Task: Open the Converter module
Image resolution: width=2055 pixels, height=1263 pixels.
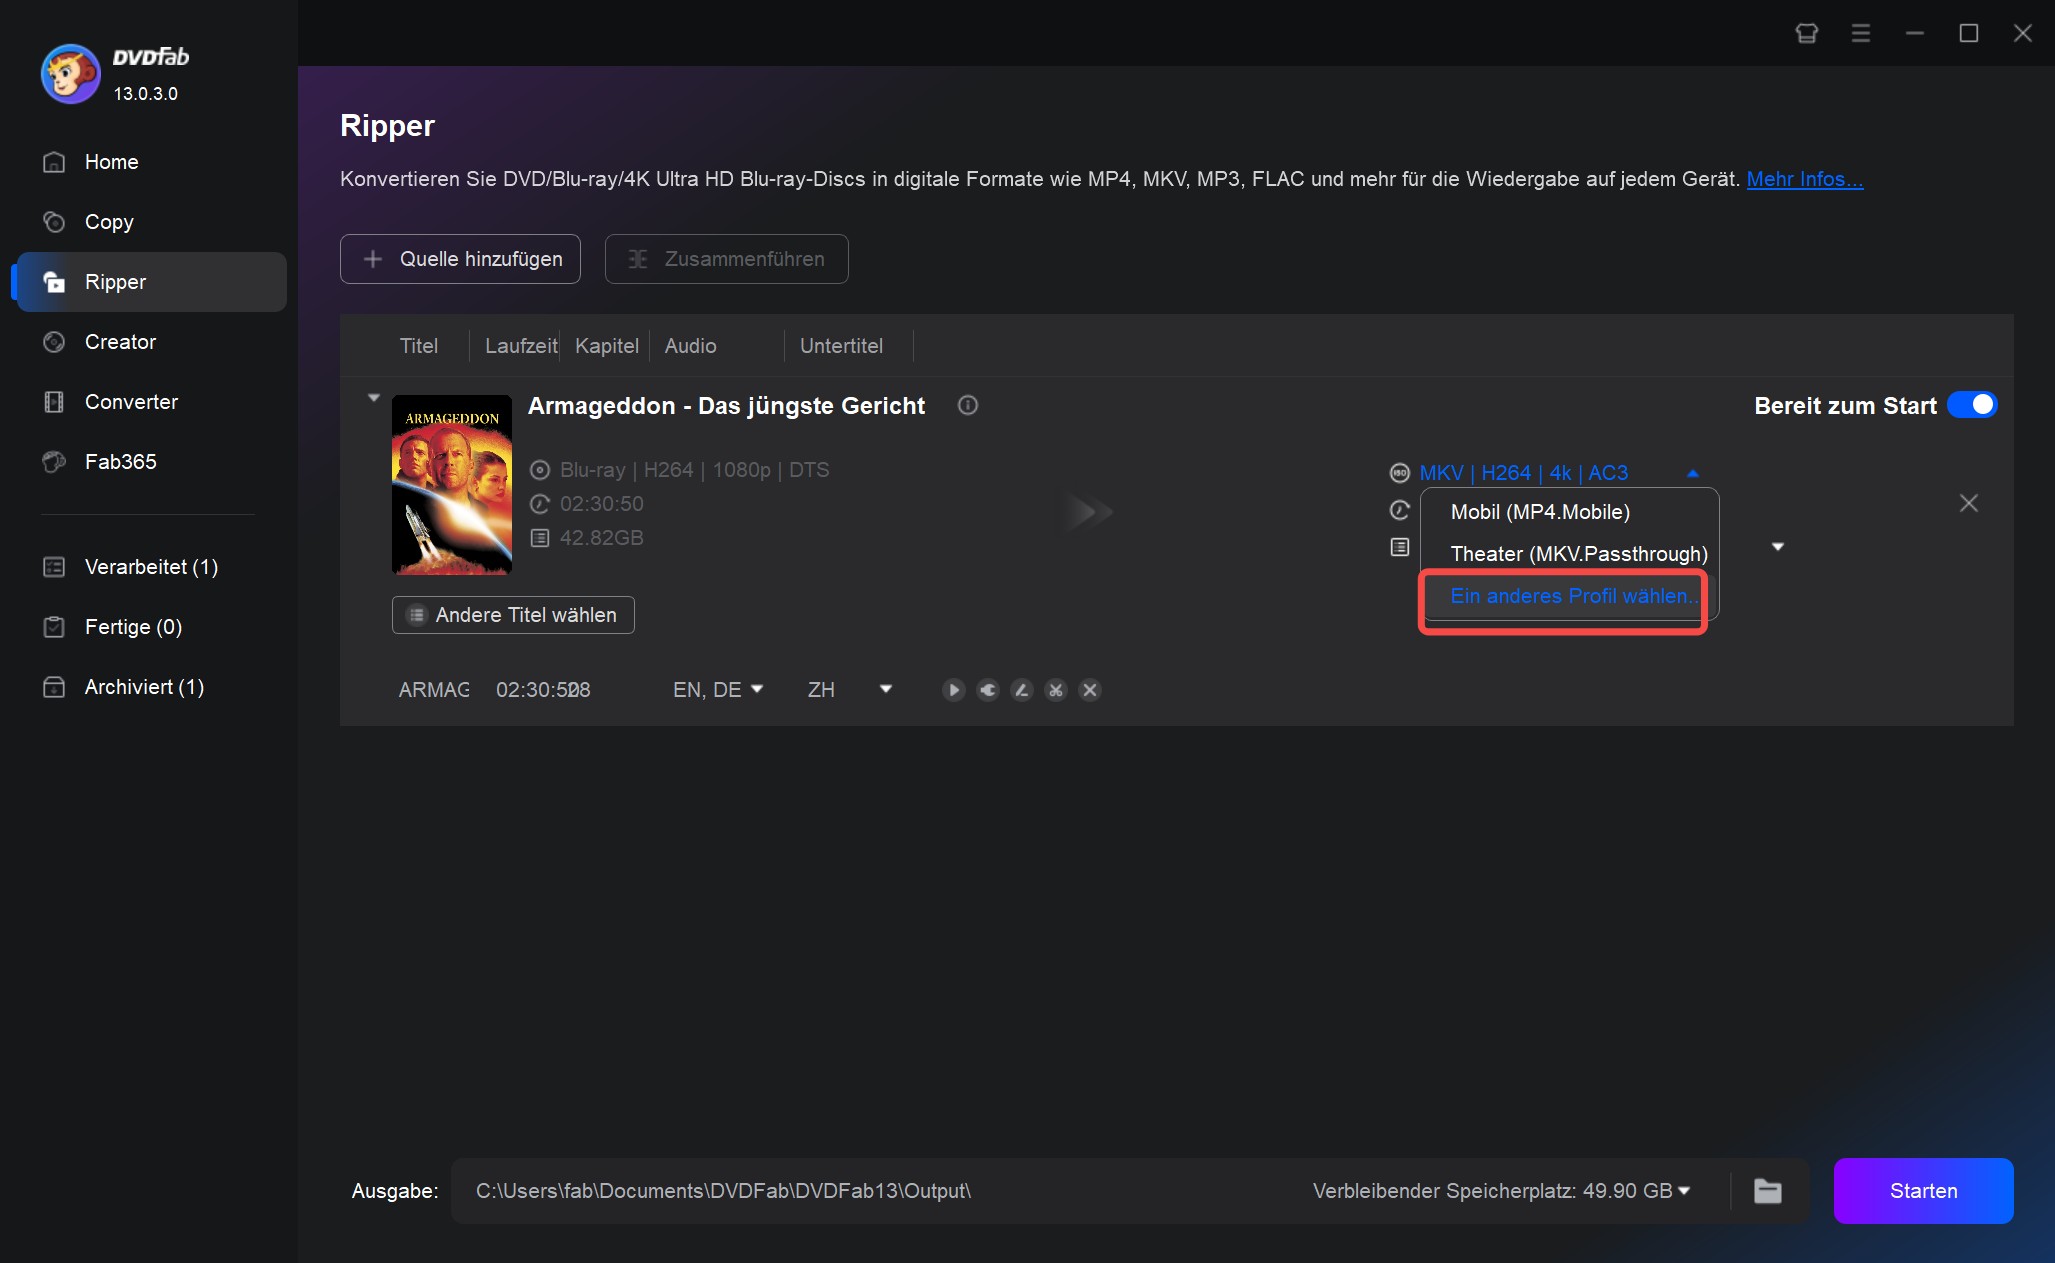Action: click(152, 402)
